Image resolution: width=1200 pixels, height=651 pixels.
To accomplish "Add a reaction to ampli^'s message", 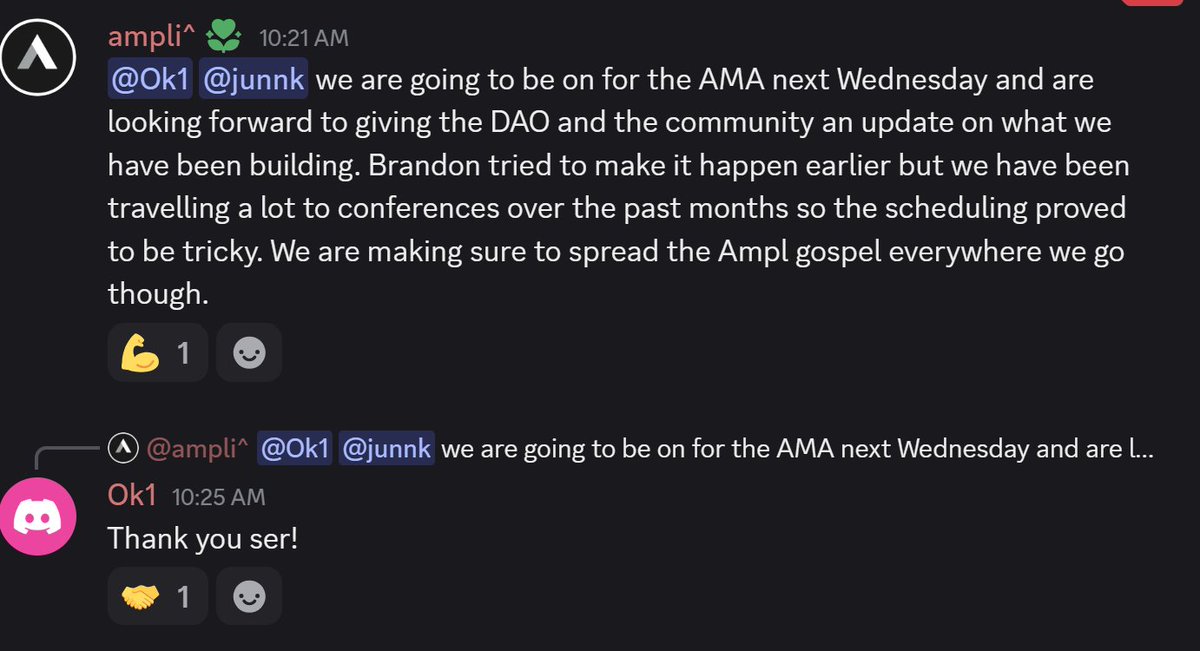I will click(x=248, y=352).
